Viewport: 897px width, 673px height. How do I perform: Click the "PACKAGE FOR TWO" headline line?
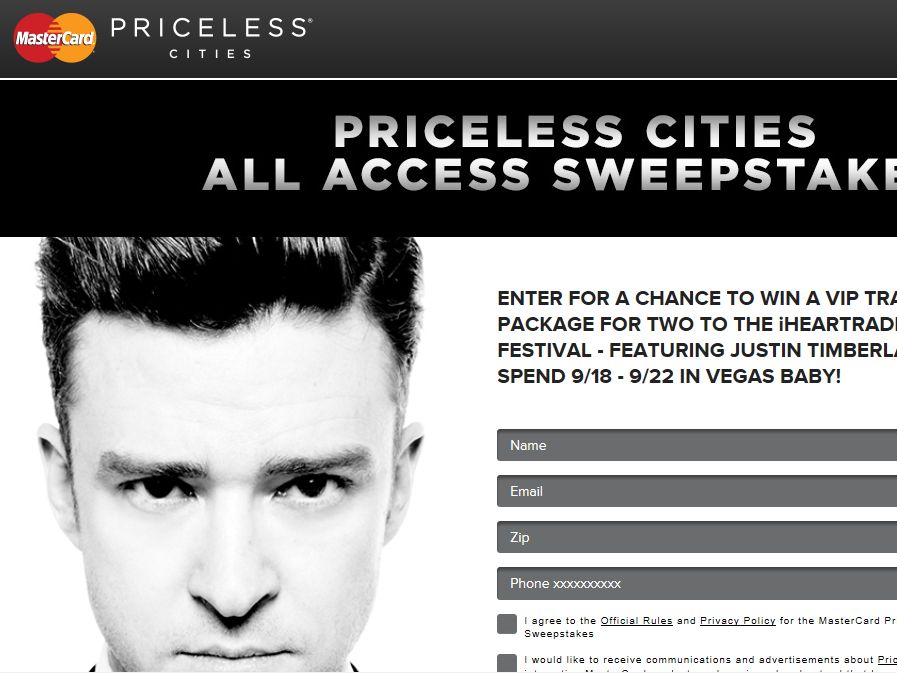tap(697, 324)
